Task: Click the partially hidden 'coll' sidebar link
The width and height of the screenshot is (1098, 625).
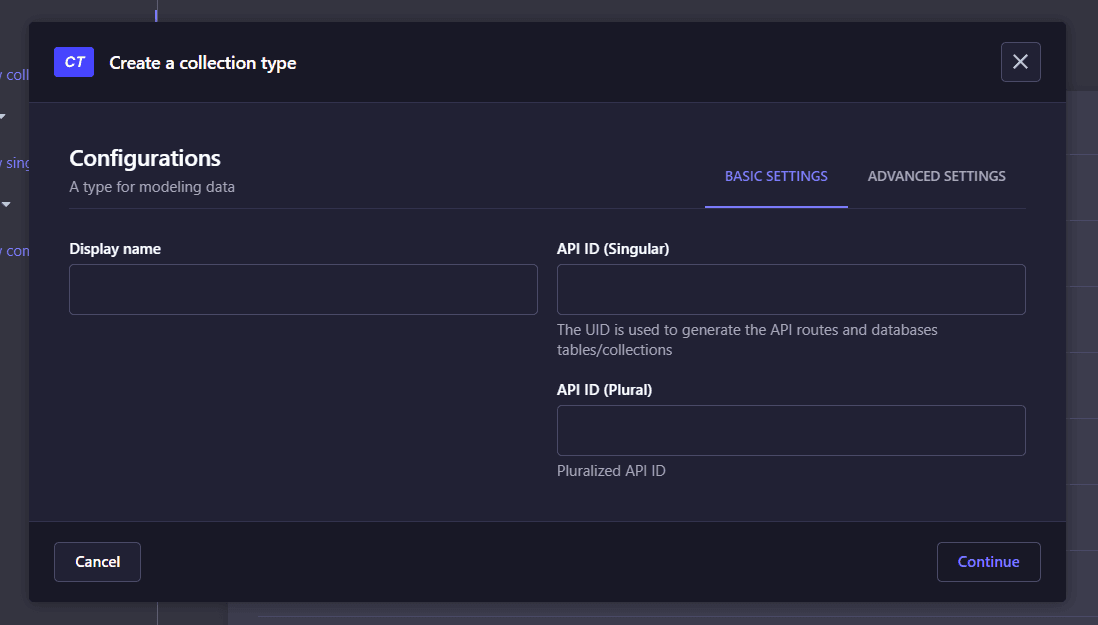Action: pyautogui.click(x=15, y=75)
